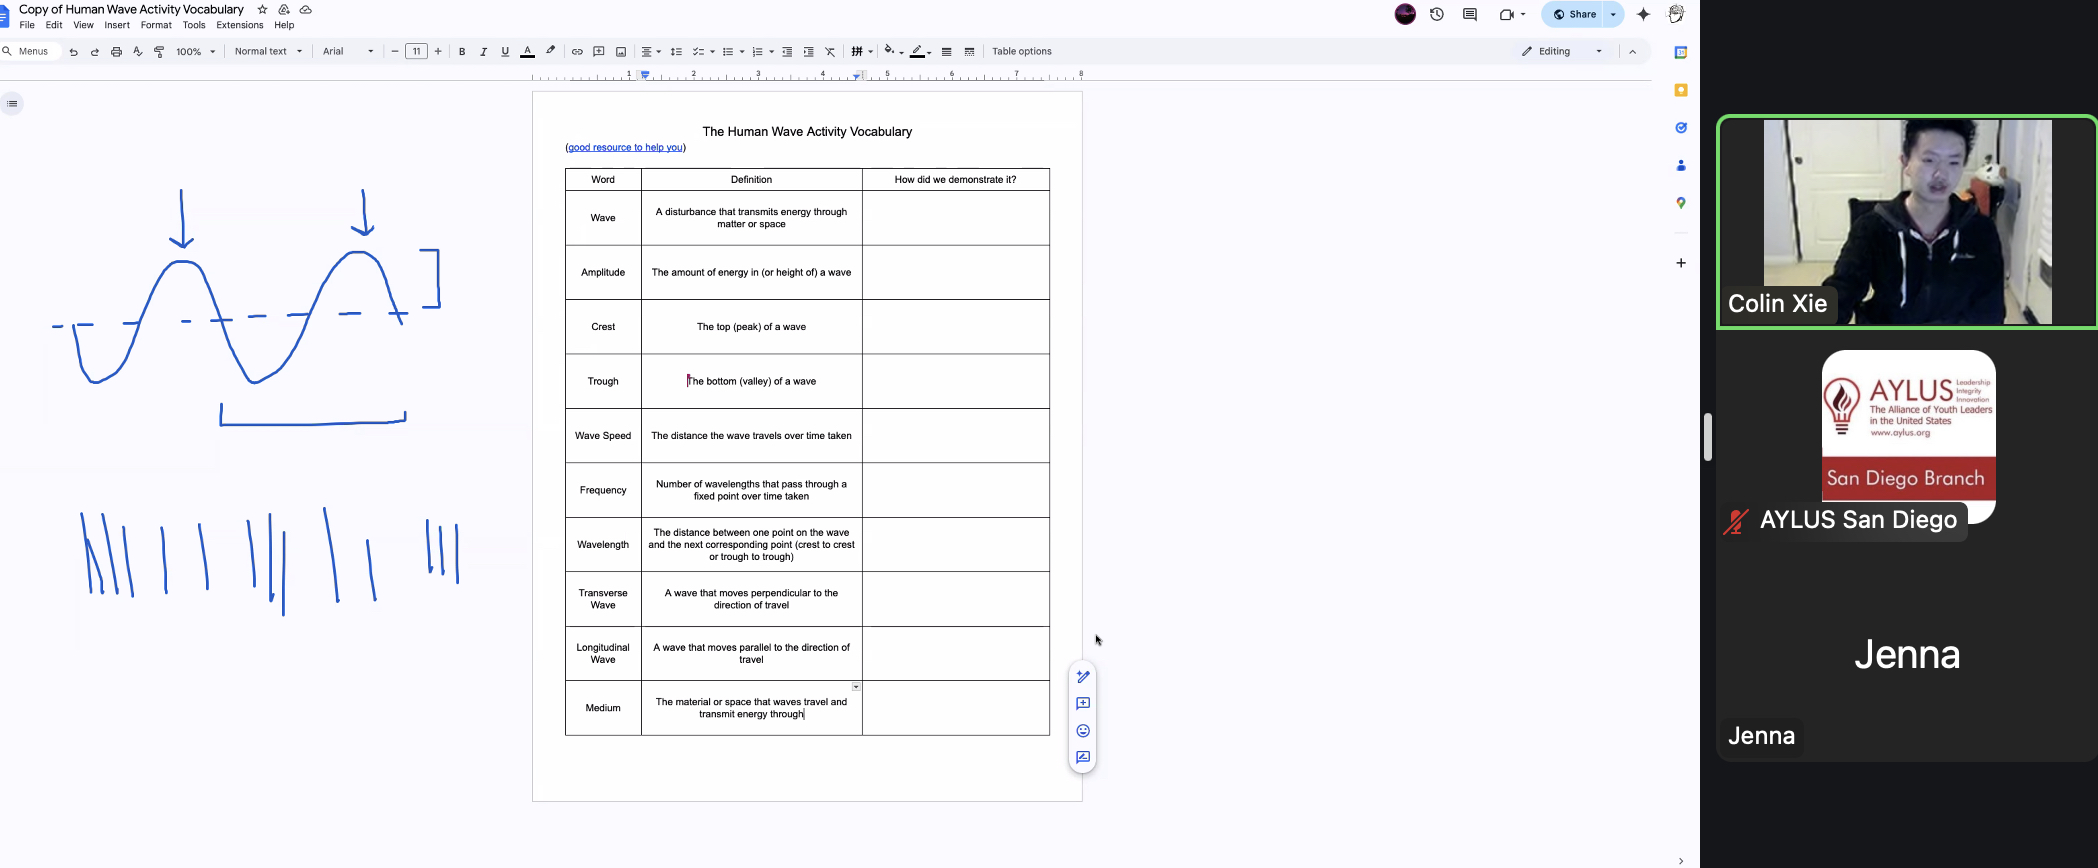2098x868 pixels.
Task: Add a comment from the toolbar
Action: tap(599, 52)
